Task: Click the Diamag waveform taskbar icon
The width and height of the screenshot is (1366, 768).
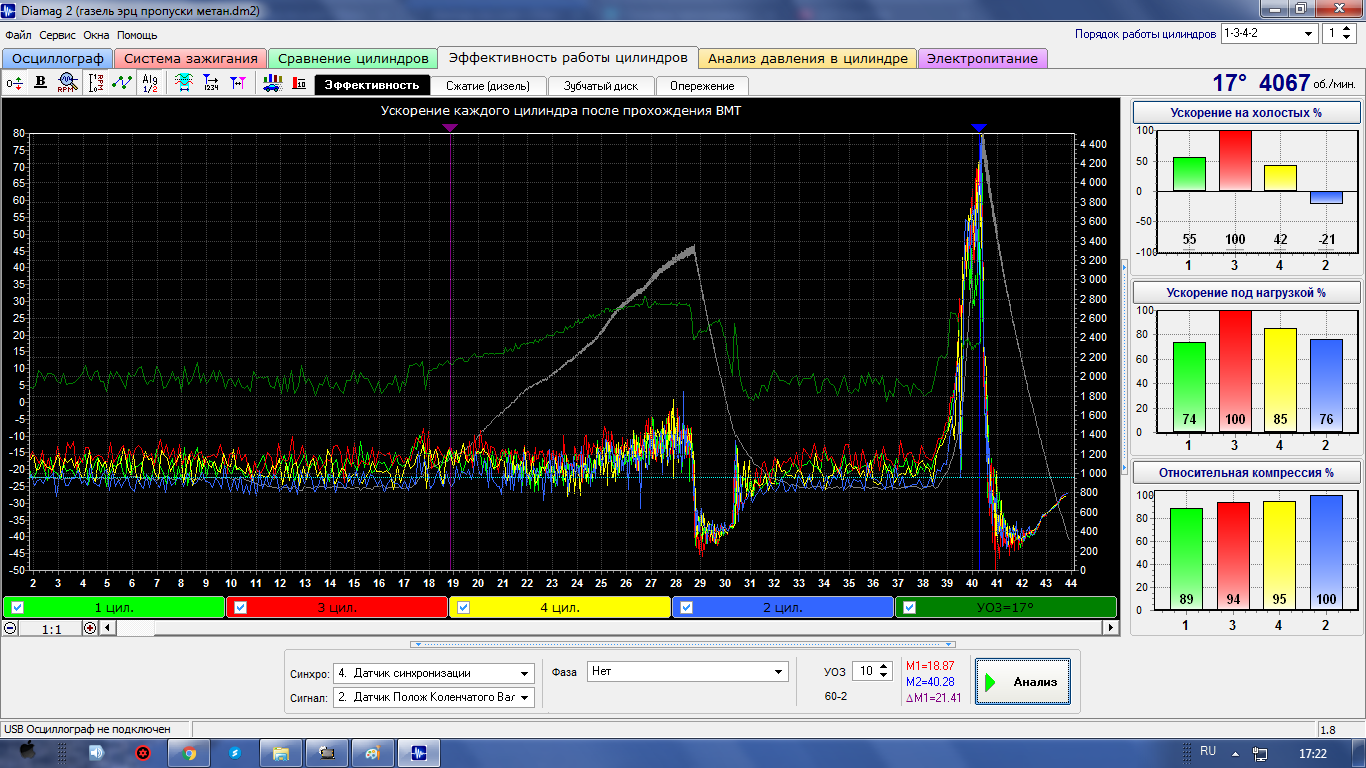Action: 419,752
